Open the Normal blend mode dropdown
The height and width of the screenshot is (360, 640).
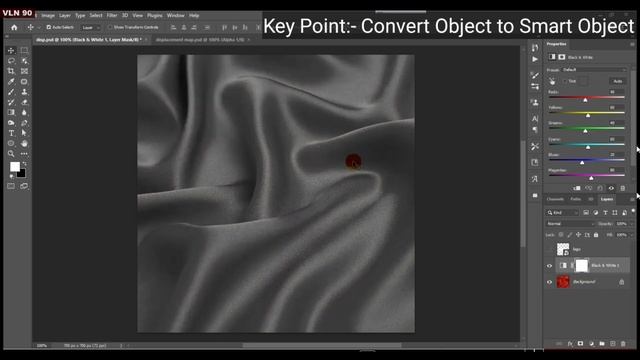pos(570,224)
